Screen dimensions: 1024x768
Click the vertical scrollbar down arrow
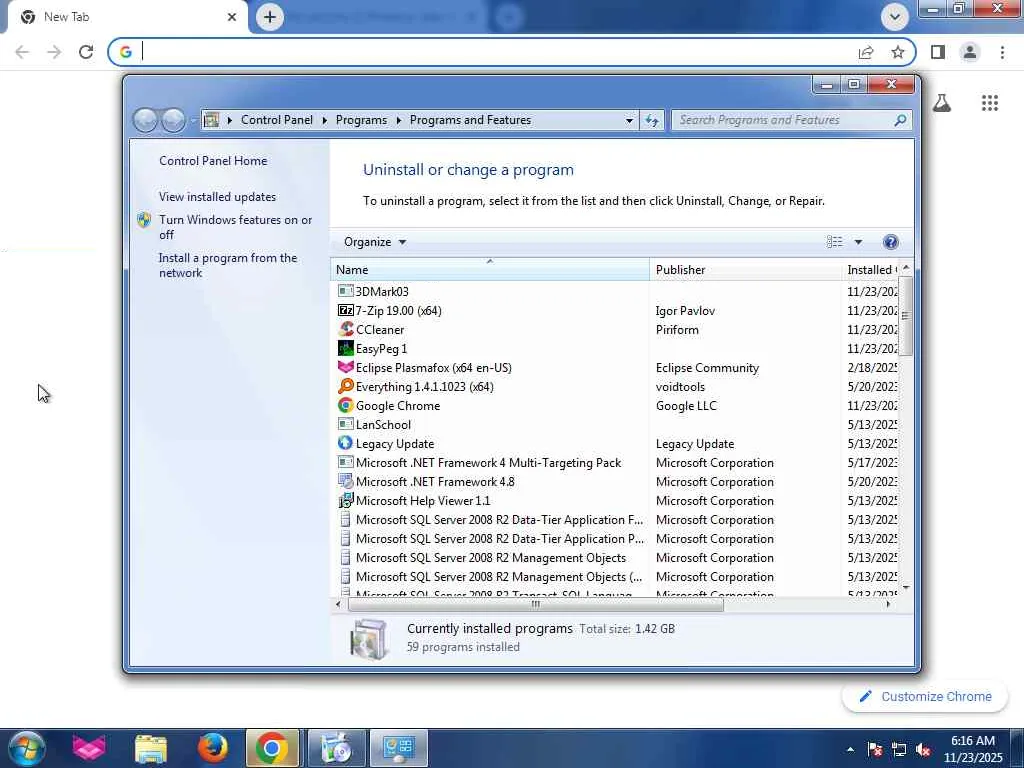(x=906, y=588)
